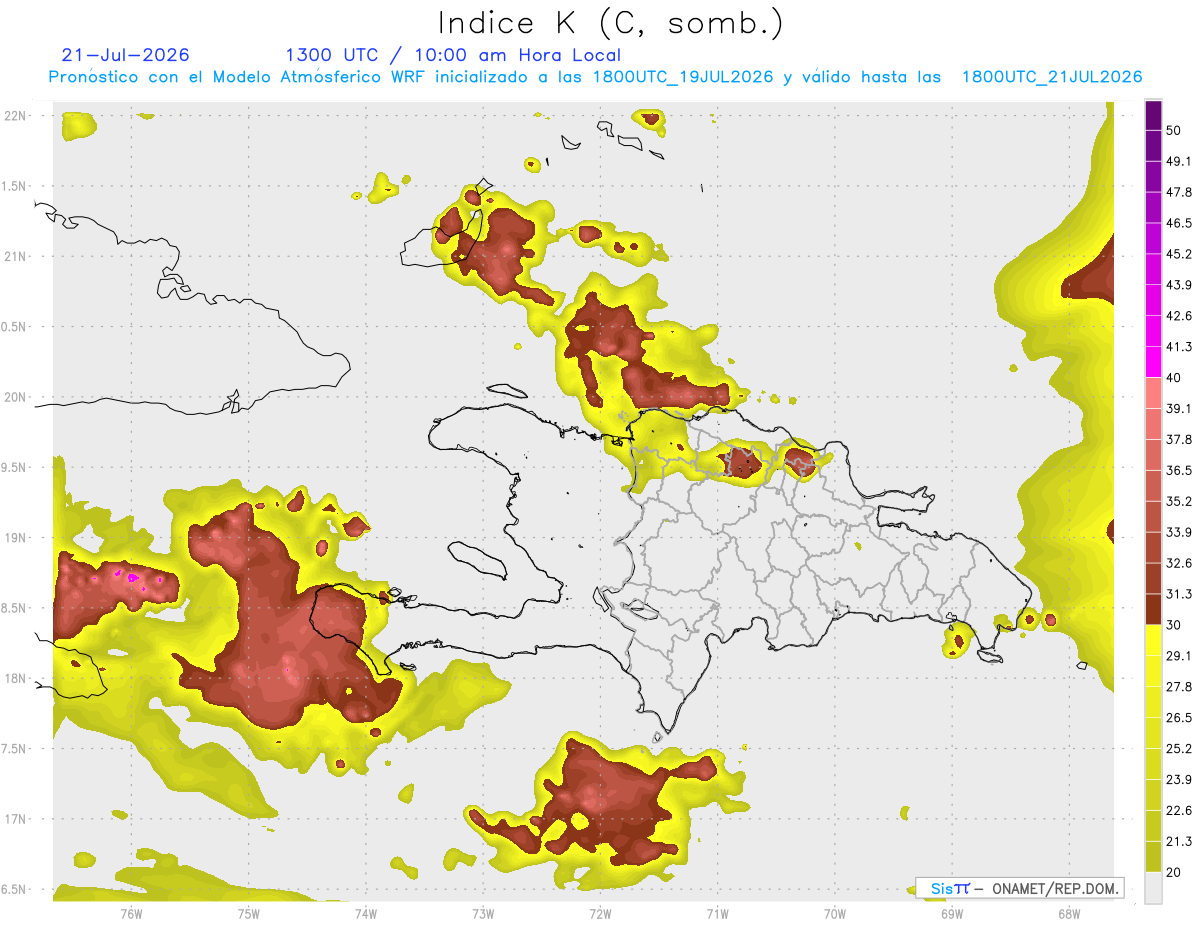Click the colorbar value "30"
Screen dimensions: 1200x927
(x=1173, y=626)
